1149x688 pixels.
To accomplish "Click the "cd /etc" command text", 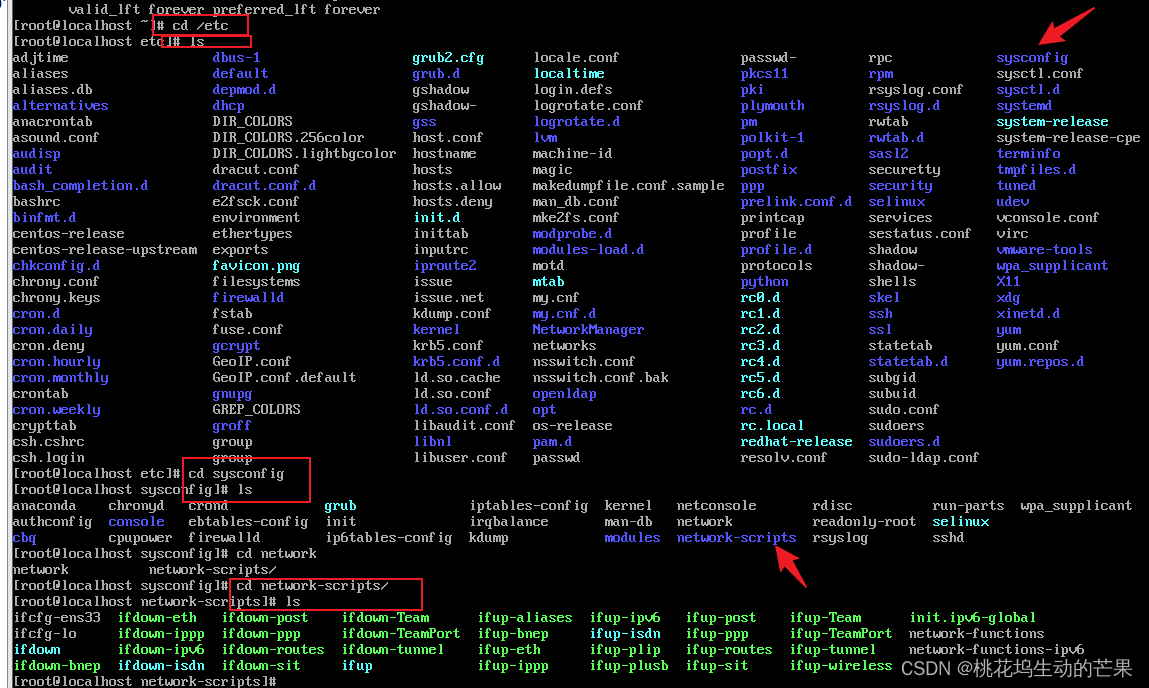I will (x=200, y=26).
